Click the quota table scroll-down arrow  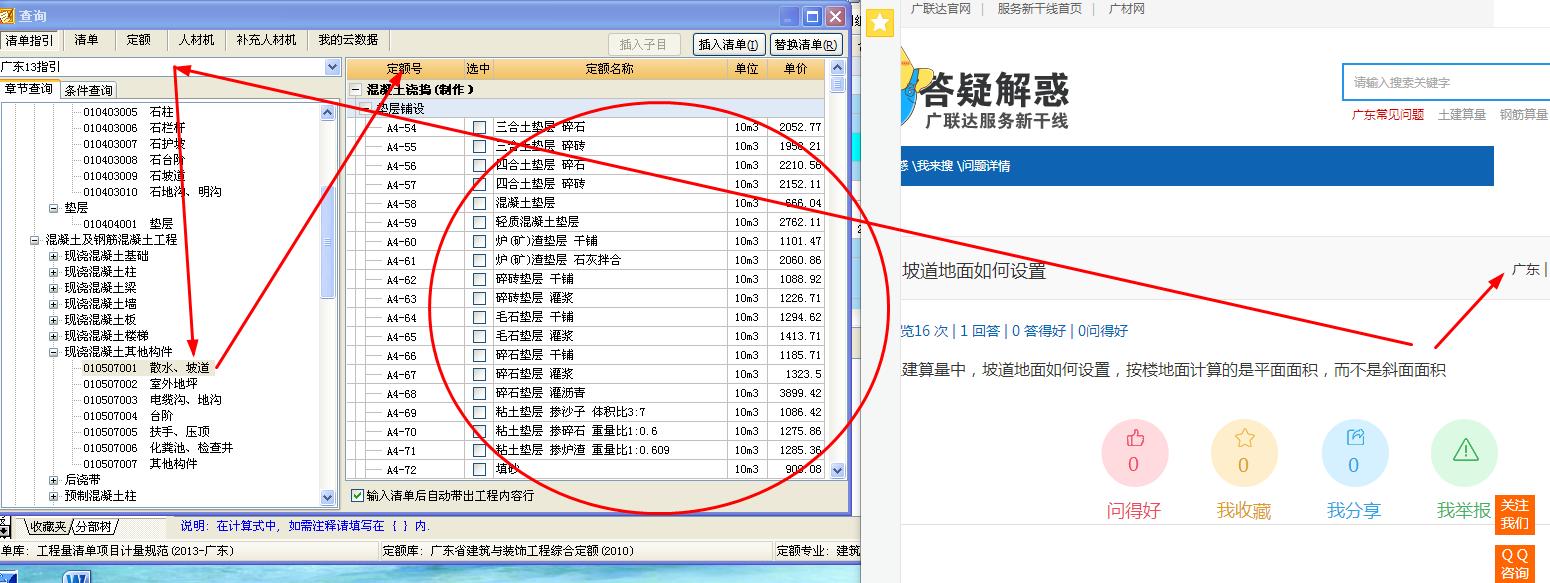coord(838,470)
